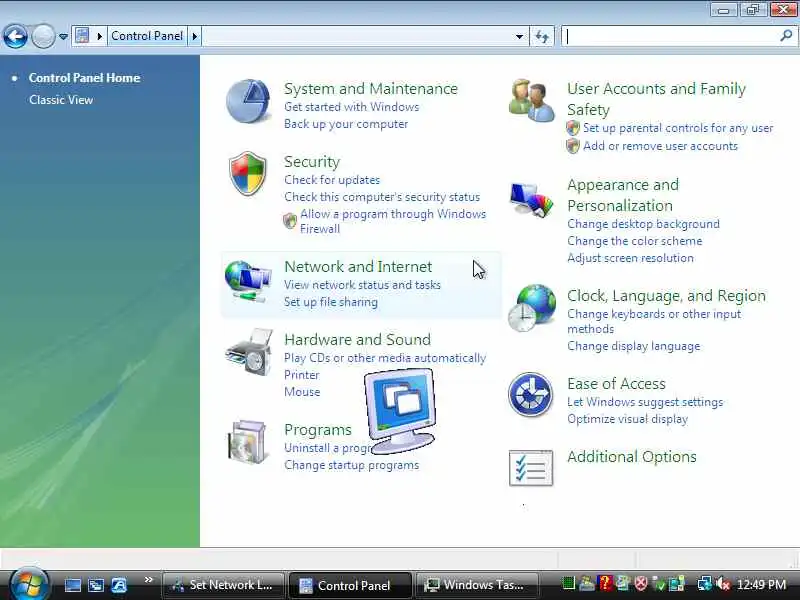Screen dimensions: 800x600
Task: Click the User Accounts people icon
Action: 531,101
